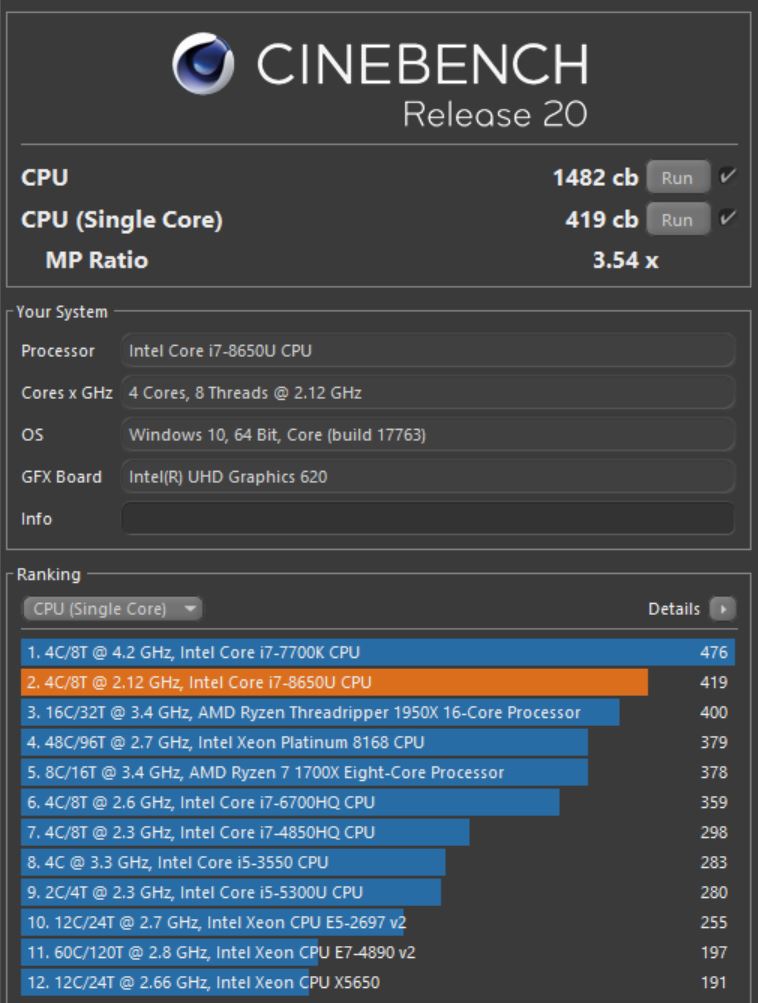The width and height of the screenshot is (758, 1003).
Task: Select the Processor field showing i7-8650U
Action: click(x=430, y=351)
